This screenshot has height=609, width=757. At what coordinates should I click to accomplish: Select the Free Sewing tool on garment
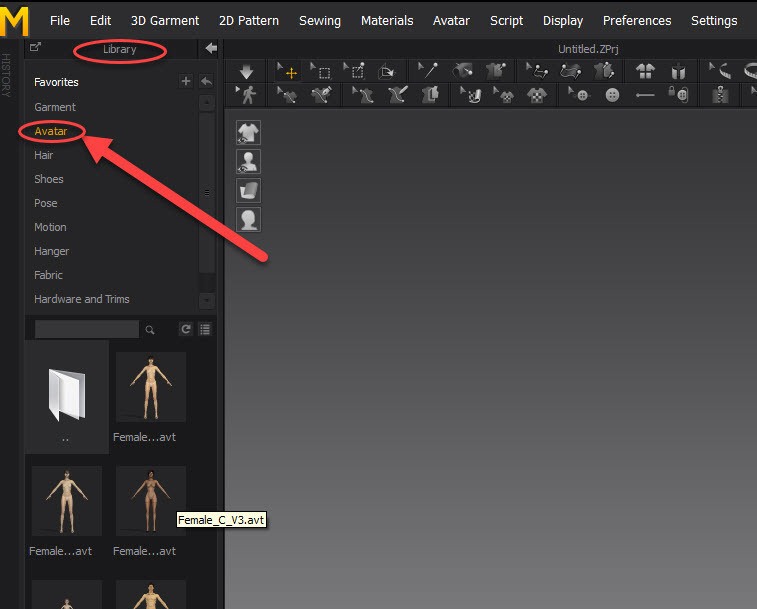pyautogui.click(x=603, y=71)
